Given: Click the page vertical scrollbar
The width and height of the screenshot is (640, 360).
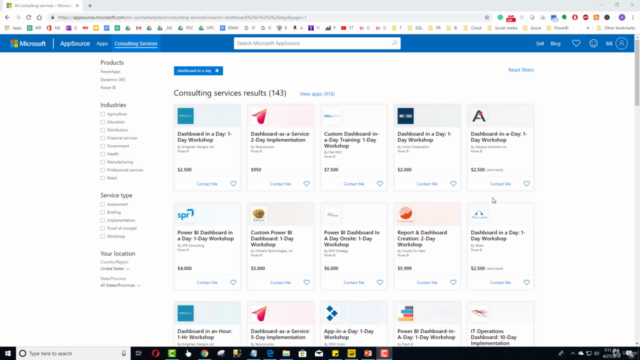Looking at the screenshot, I should tap(637, 190).
